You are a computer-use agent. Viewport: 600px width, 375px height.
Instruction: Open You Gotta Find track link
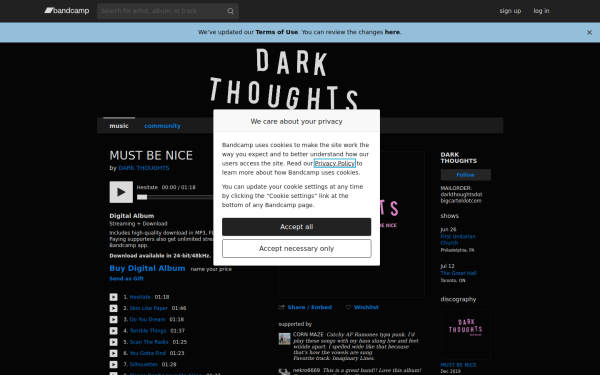[x=147, y=353]
